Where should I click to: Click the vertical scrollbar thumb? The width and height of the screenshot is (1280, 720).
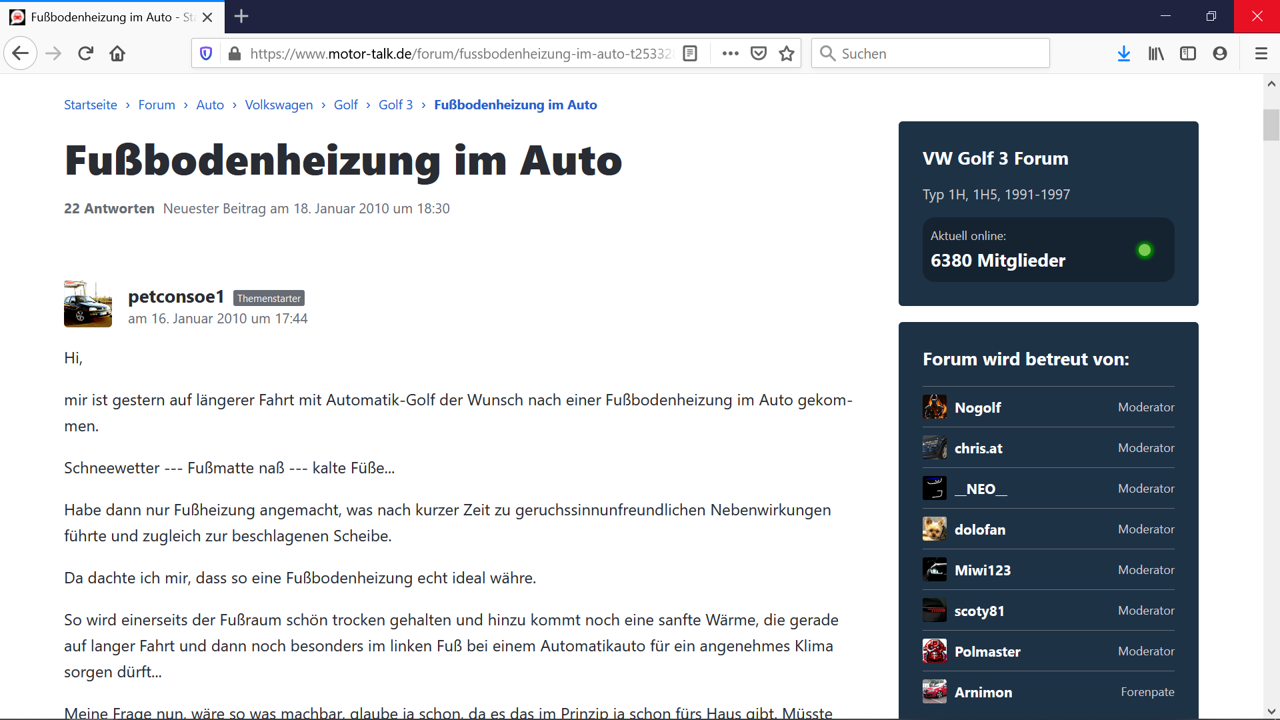(1271, 124)
